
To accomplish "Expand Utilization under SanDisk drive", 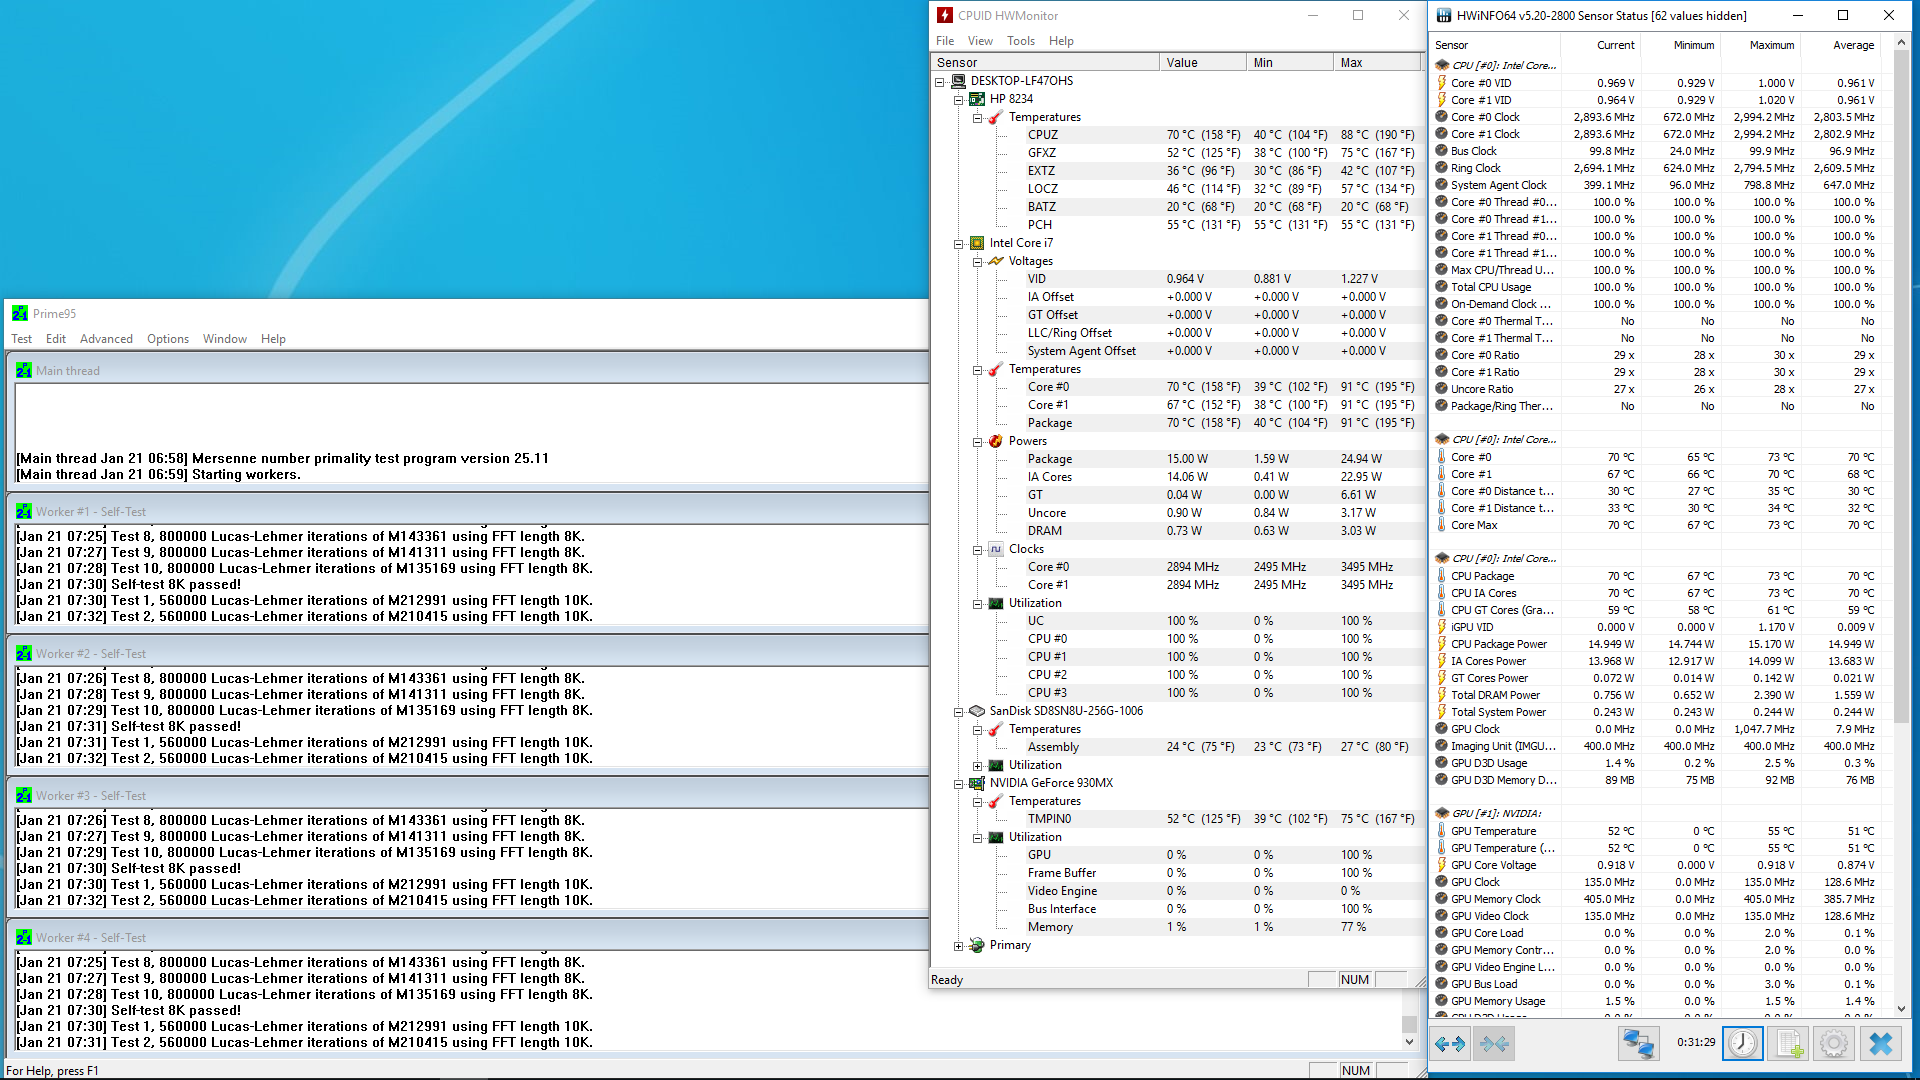I will tap(978, 766).
